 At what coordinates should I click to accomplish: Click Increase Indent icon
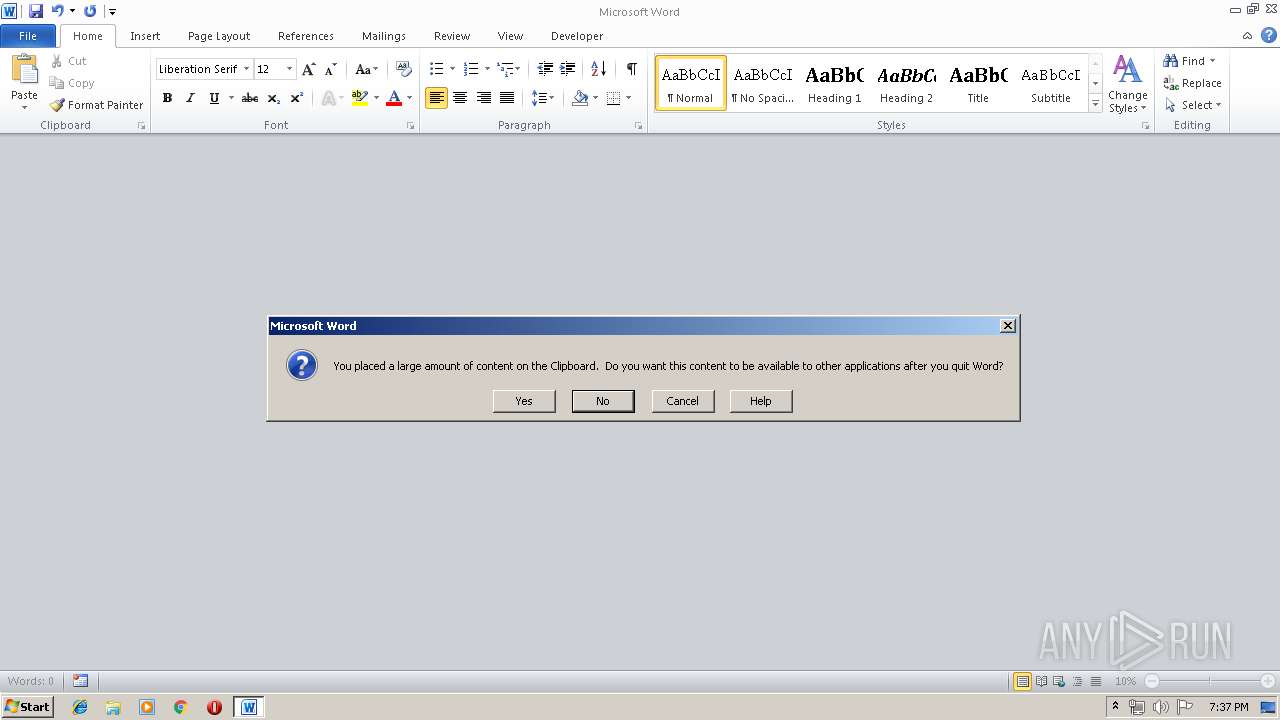coord(567,69)
